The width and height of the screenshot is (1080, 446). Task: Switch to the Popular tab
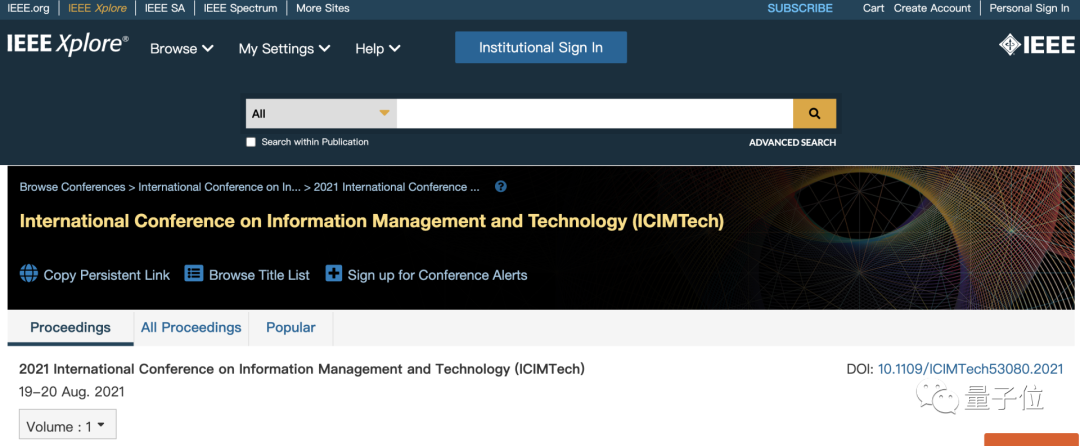tap(291, 328)
